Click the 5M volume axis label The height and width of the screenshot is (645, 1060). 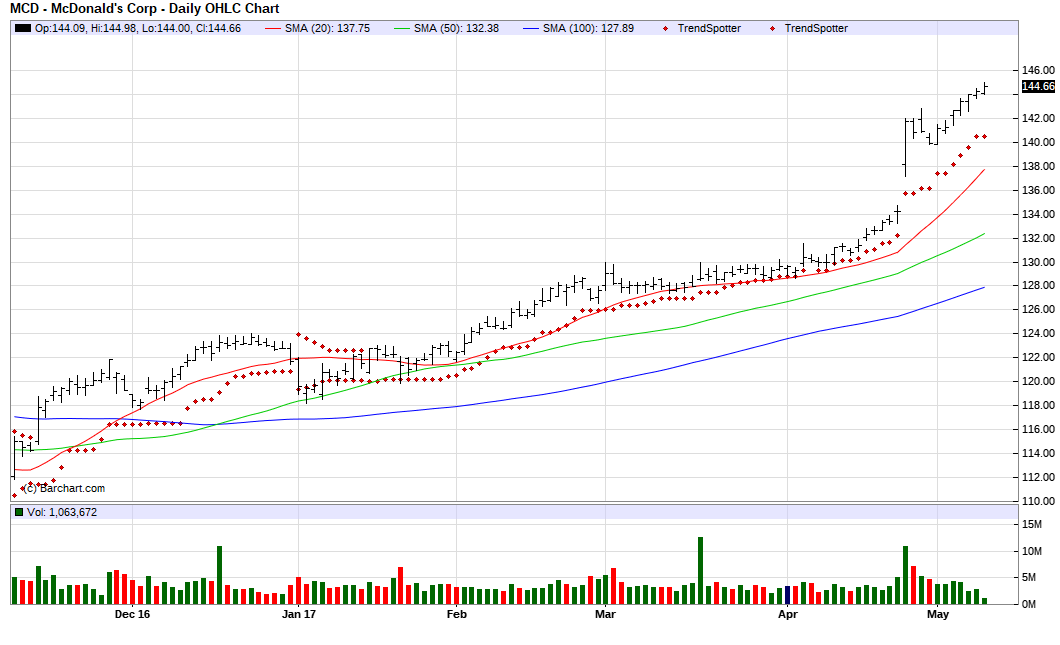tap(1029, 577)
